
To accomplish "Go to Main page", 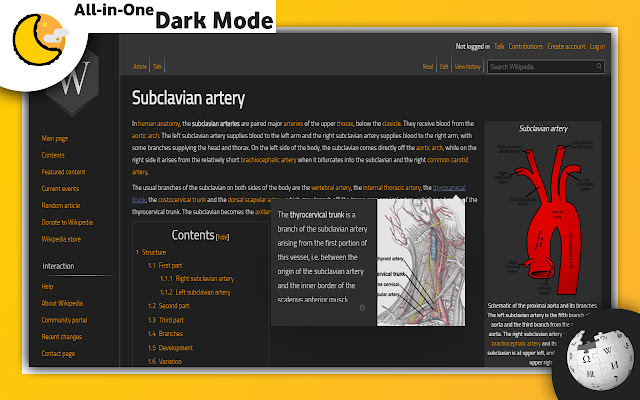I will pyautogui.click(x=55, y=138).
